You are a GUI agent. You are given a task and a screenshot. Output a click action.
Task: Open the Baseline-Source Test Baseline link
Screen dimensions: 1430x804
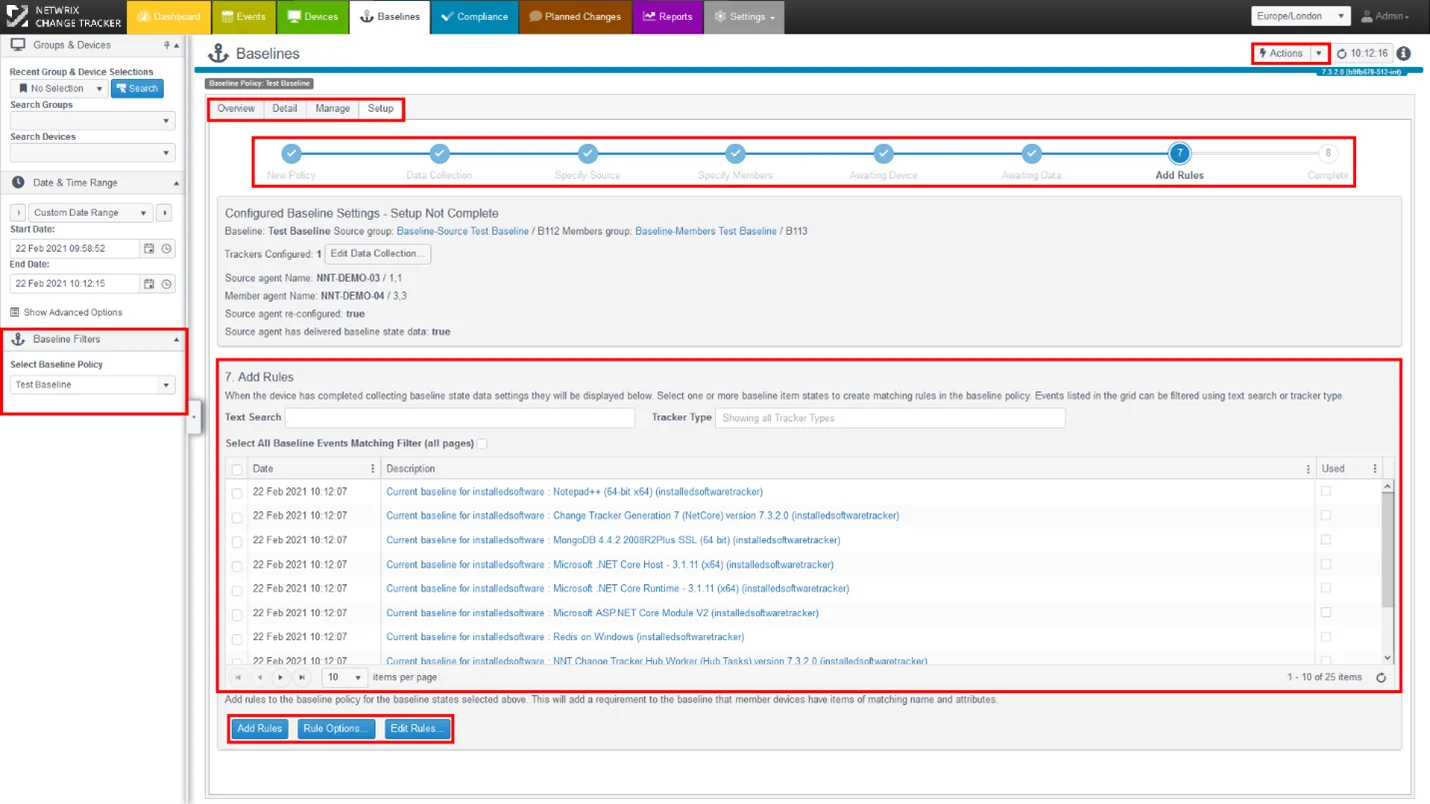click(463, 231)
